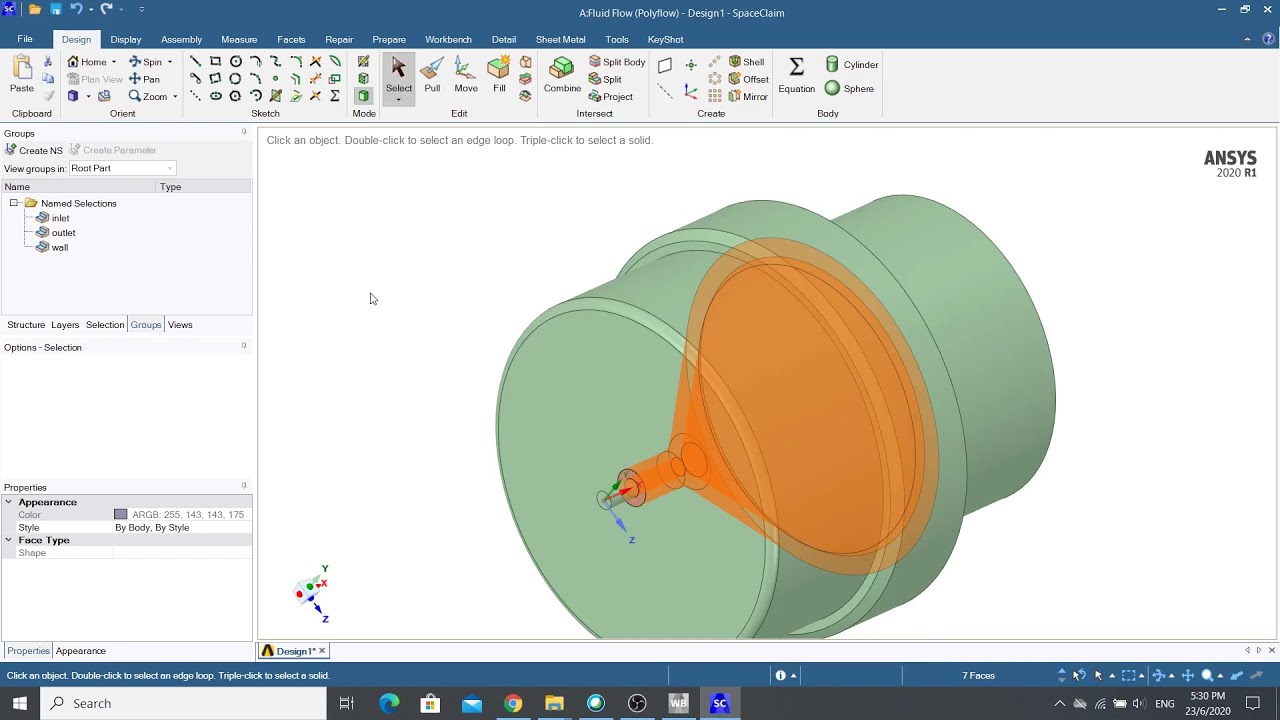Image resolution: width=1280 pixels, height=720 pixels.
Task: Close the Design1 document tab
Action: [322, 651]
